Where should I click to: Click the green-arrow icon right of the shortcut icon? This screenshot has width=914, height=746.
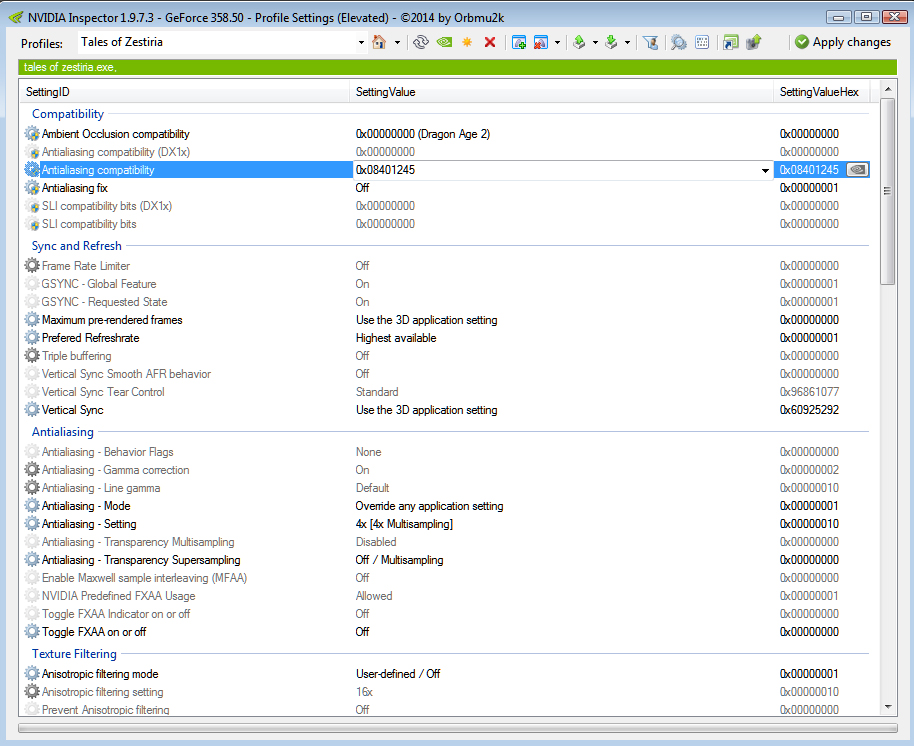pyautogui.click(x=754, y=42)
